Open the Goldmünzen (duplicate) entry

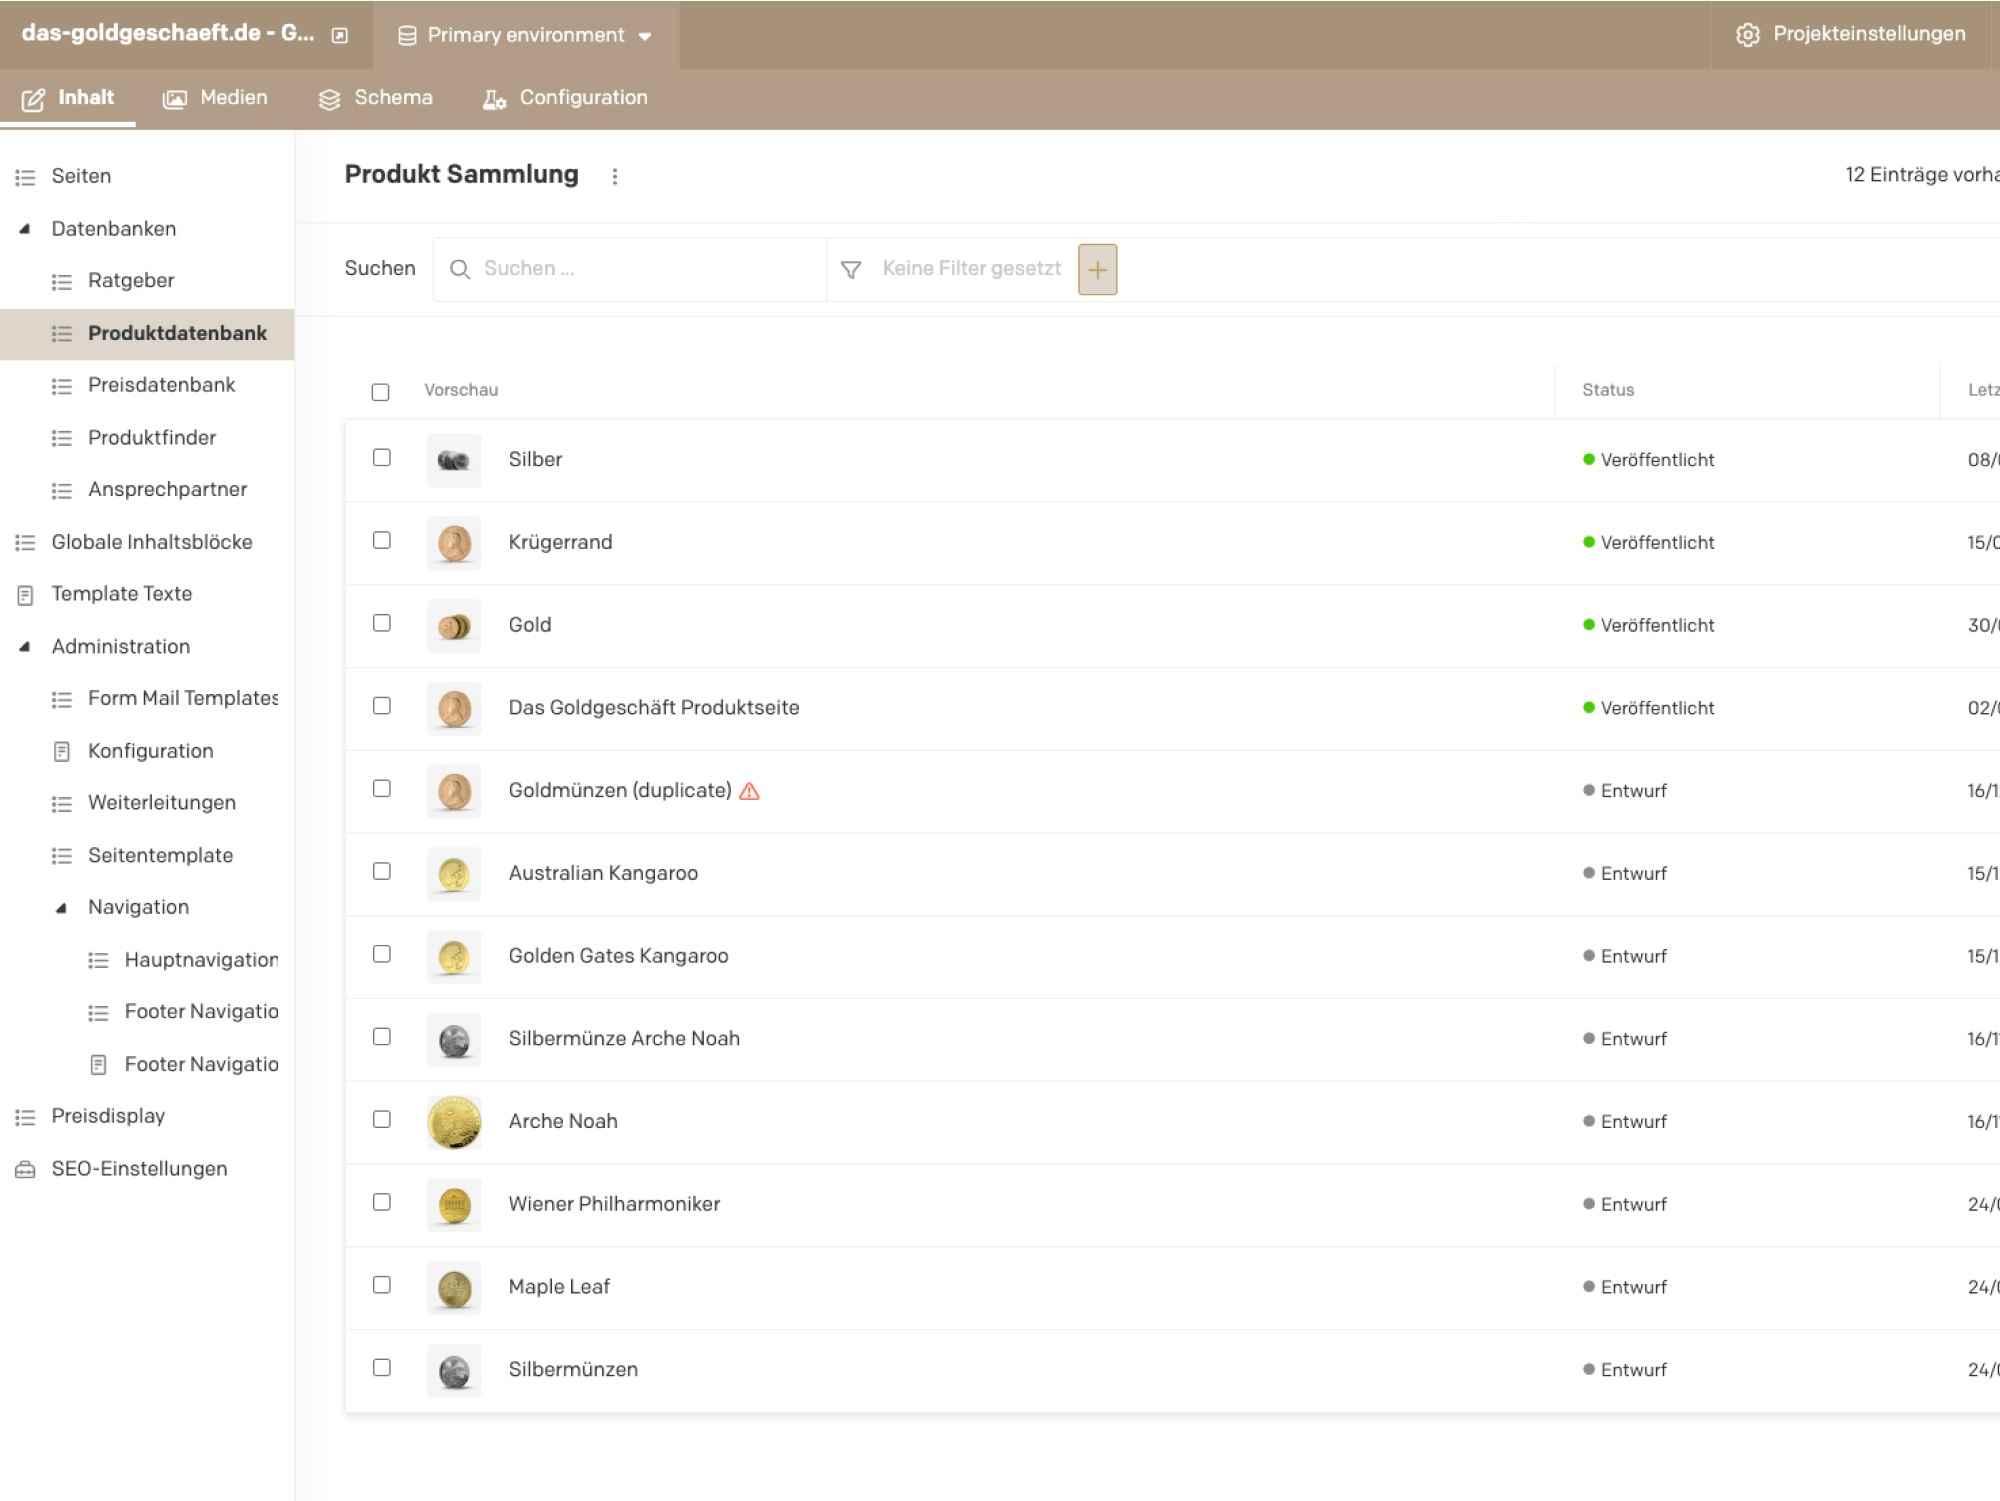pyautogui.click(x=620, y=791)
